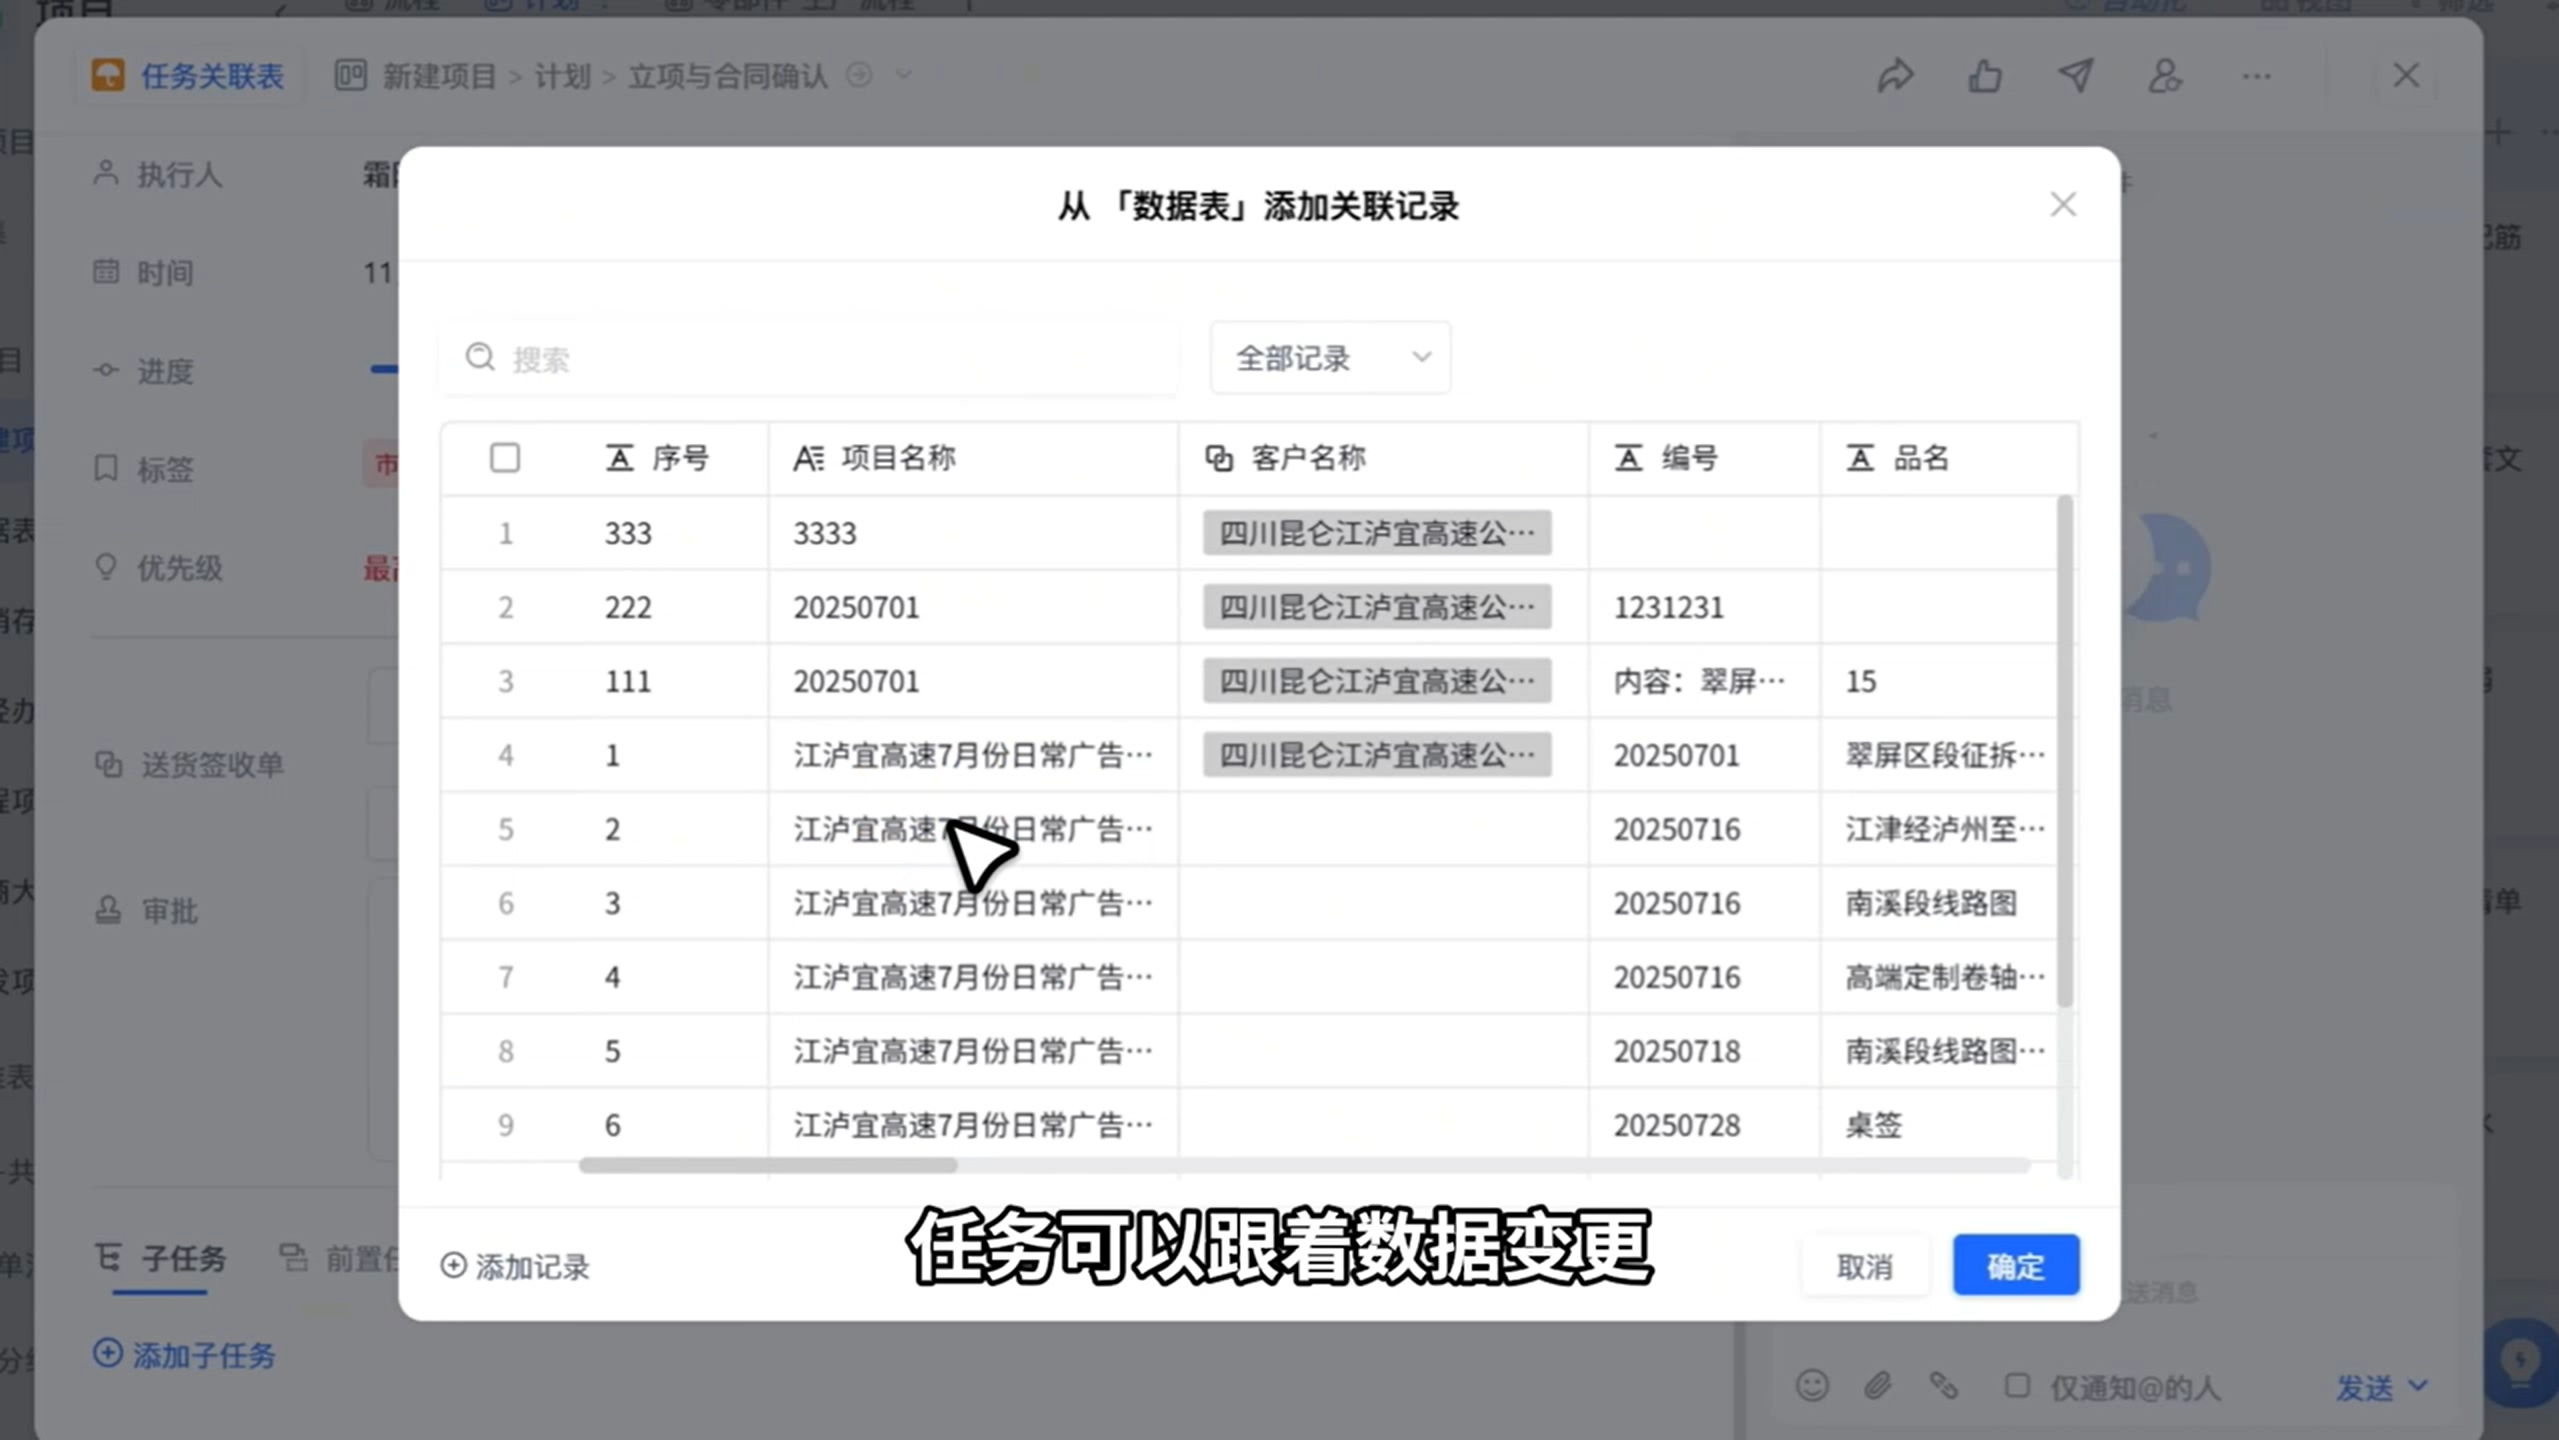Tick the select-all checkbox in the table header

(x=505, y=458)
